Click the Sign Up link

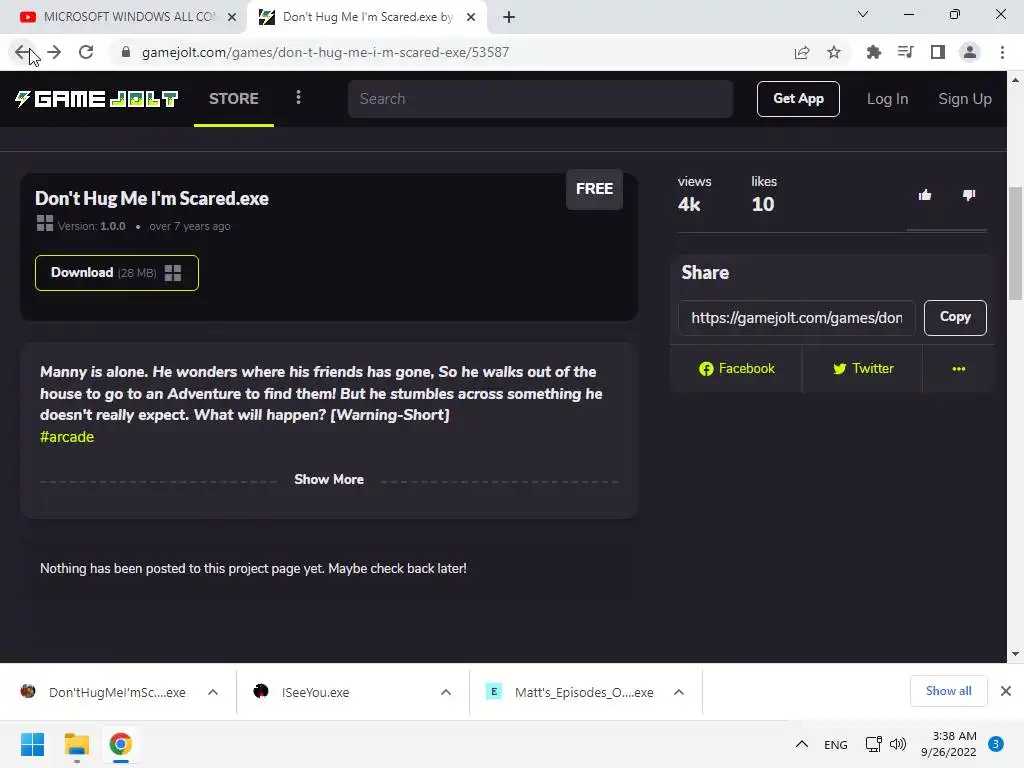tap(965, 99)
